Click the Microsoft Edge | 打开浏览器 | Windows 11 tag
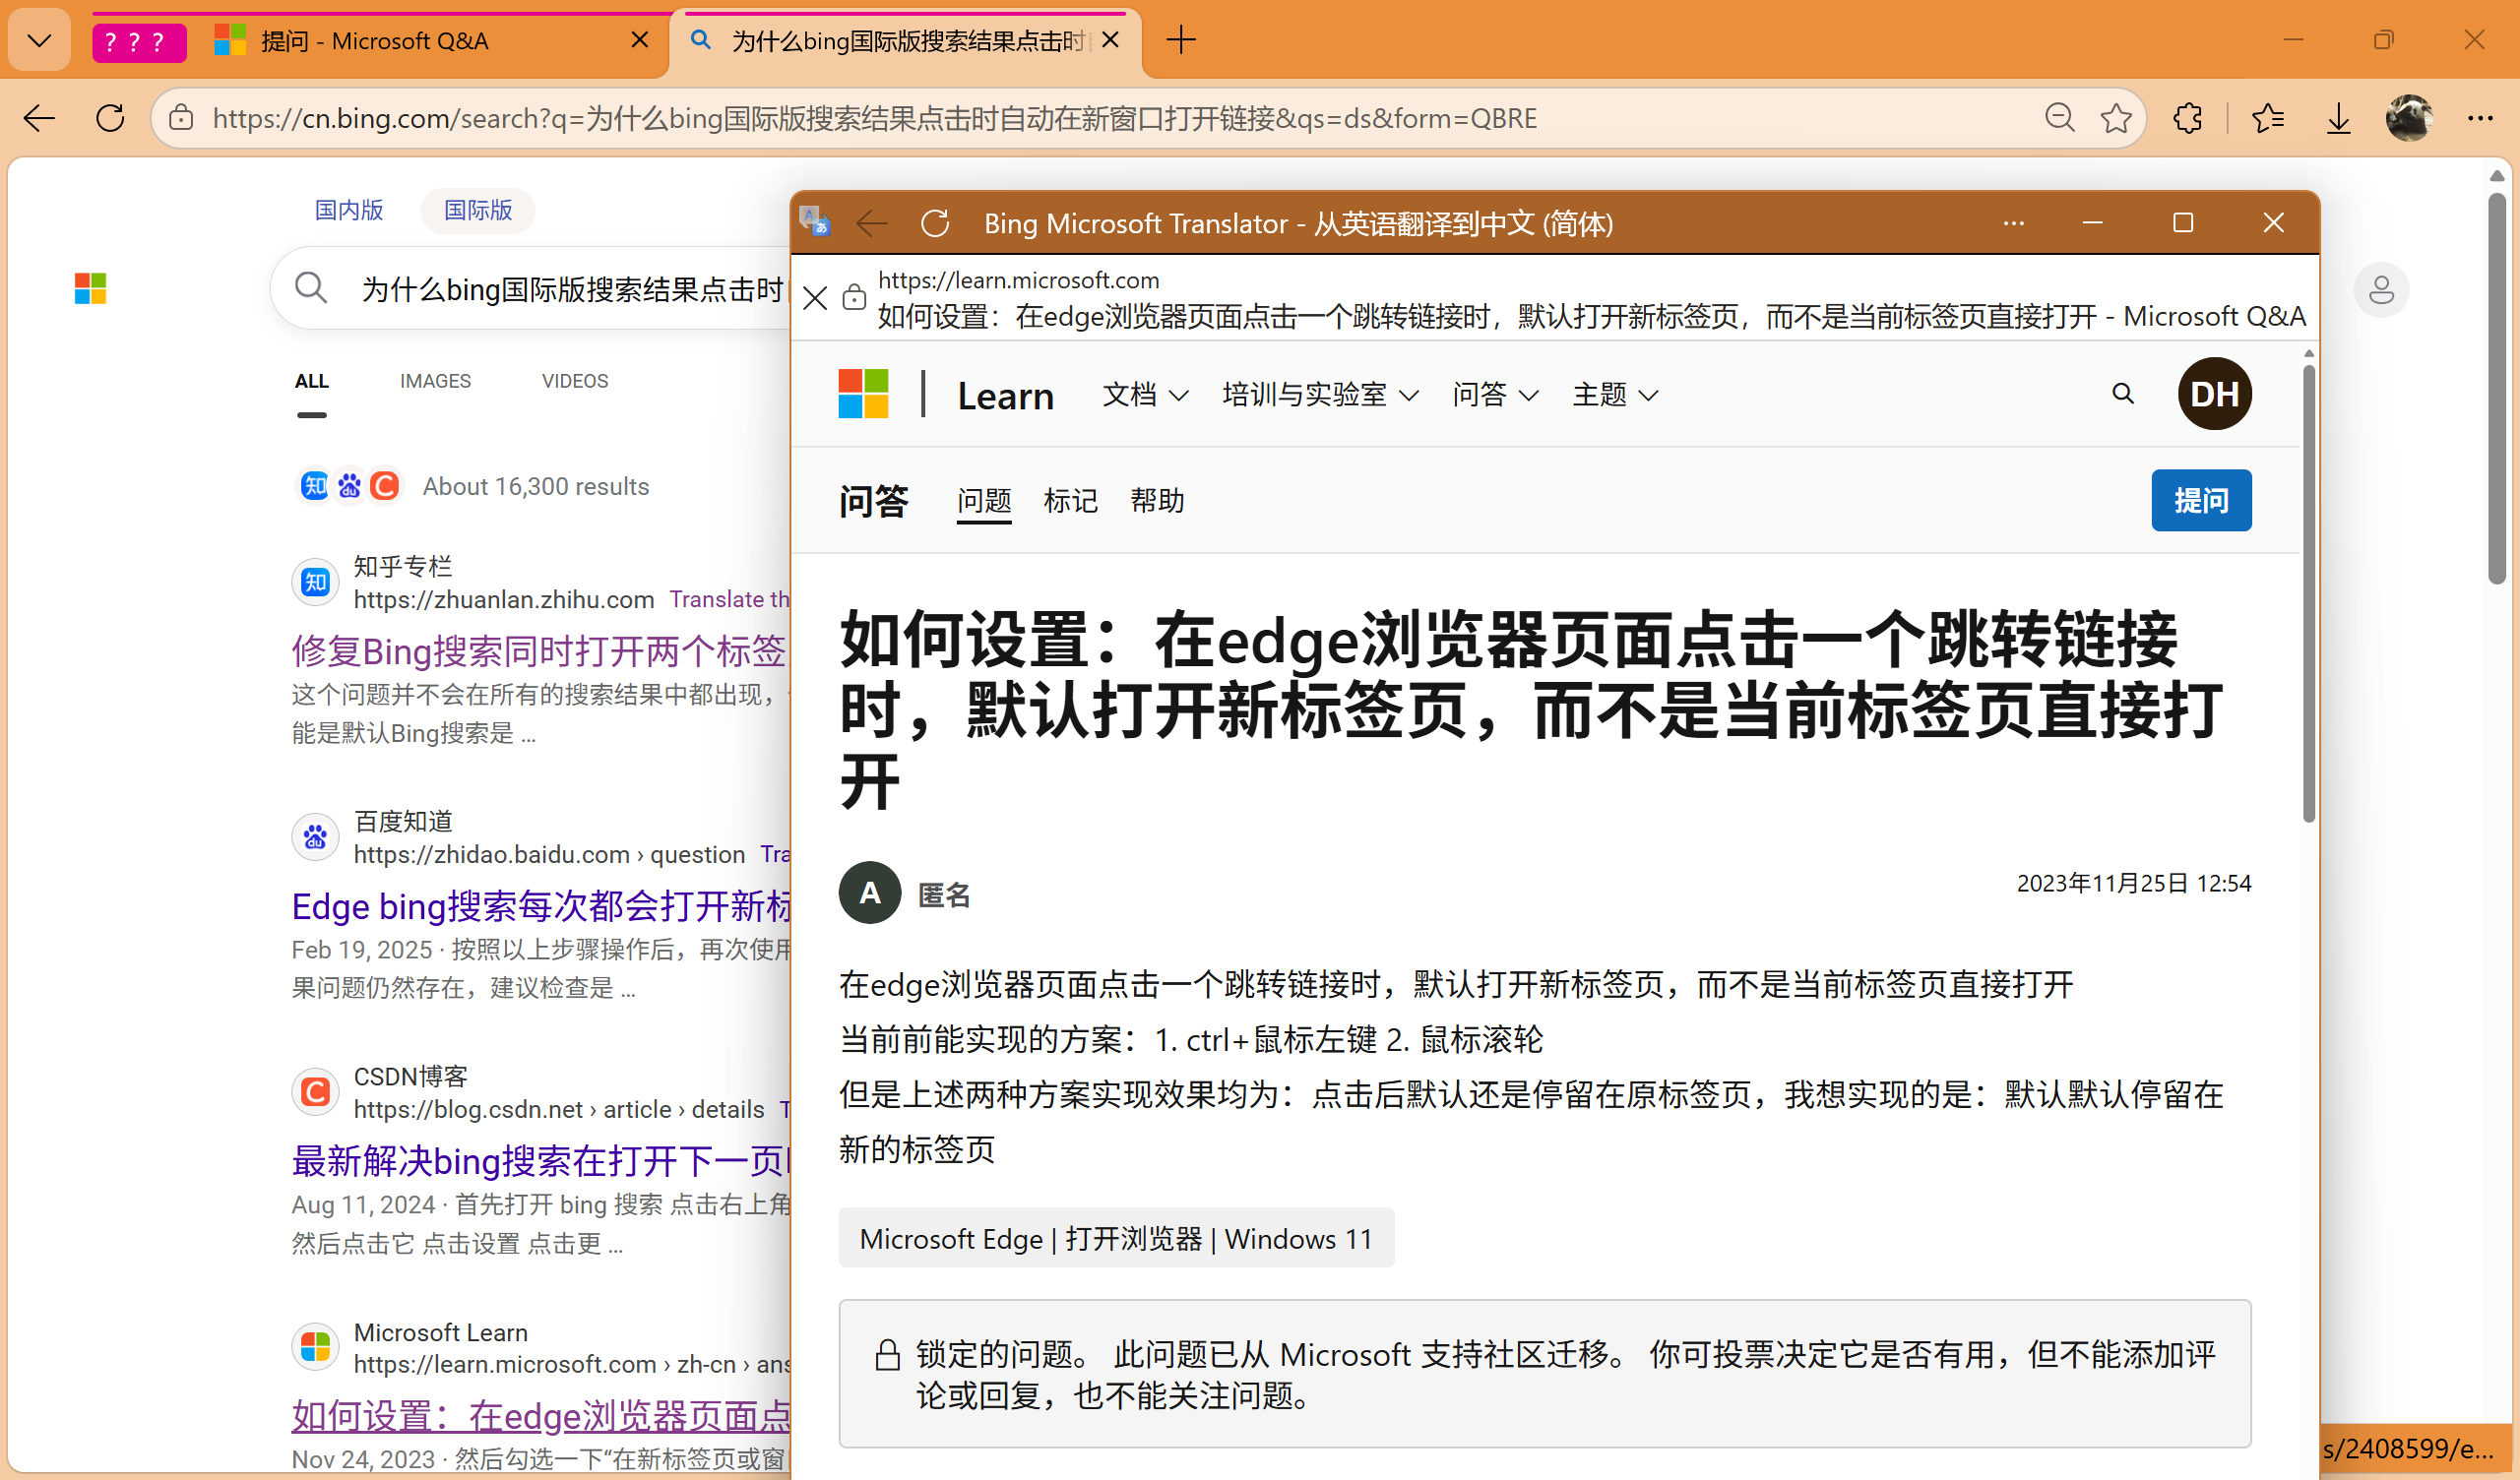Image resolution: width=2520 pixels, height=1480 pixels. point(1116,1238)
